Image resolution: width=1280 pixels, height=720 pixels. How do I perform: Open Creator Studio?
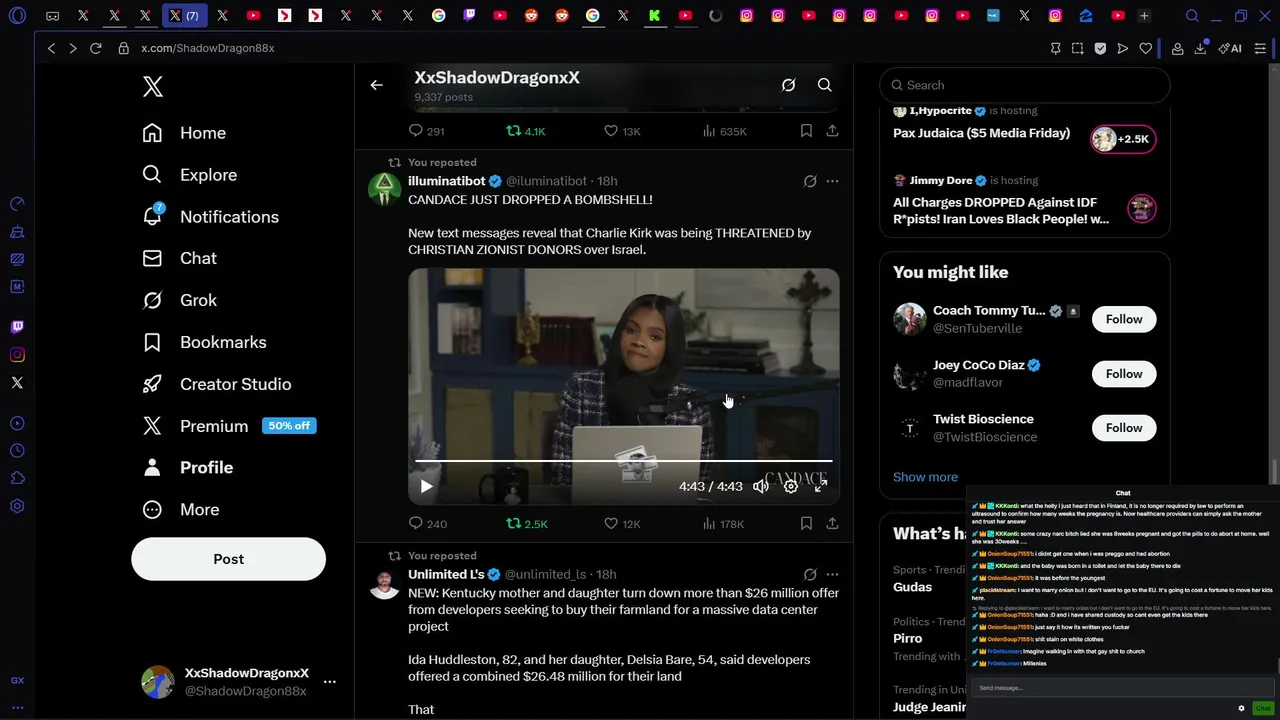tap(217, 384)
